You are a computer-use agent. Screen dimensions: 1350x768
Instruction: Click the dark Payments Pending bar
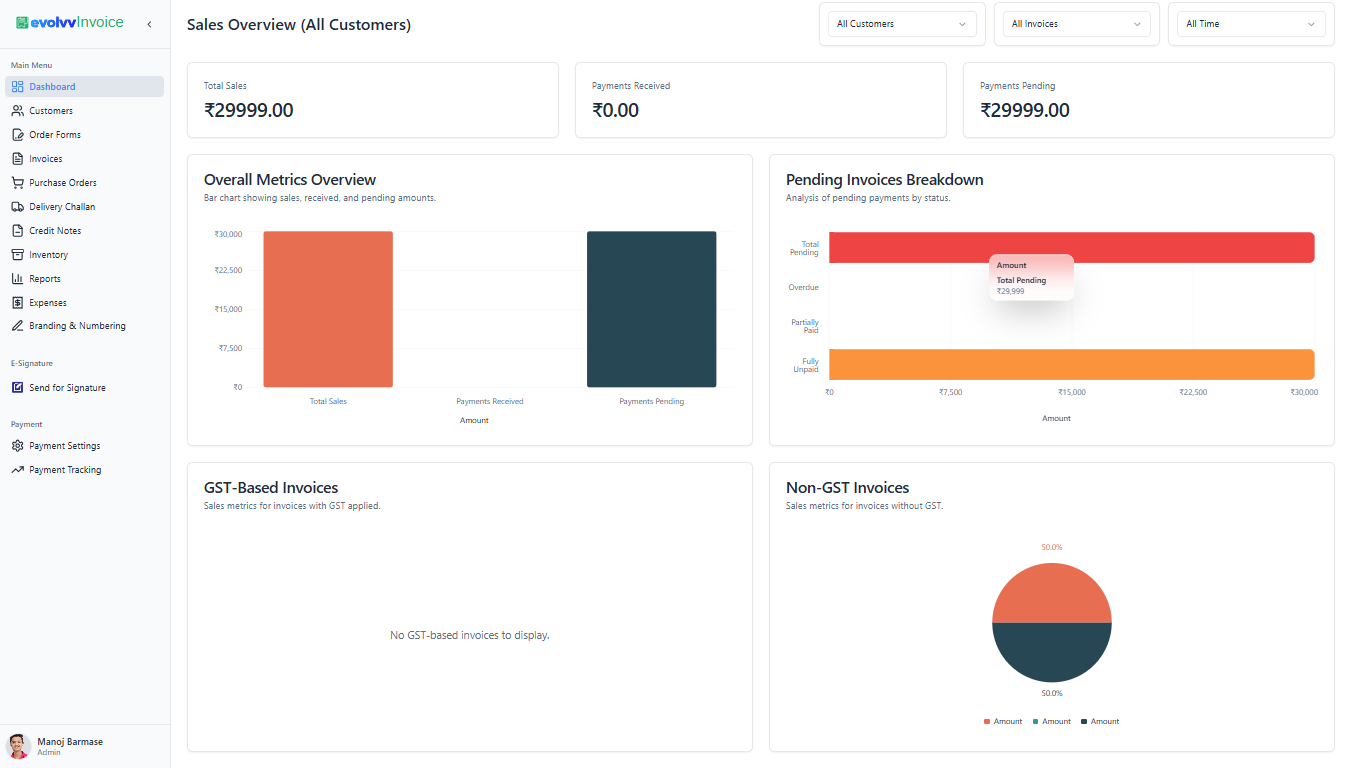click(x=652, y=309)
